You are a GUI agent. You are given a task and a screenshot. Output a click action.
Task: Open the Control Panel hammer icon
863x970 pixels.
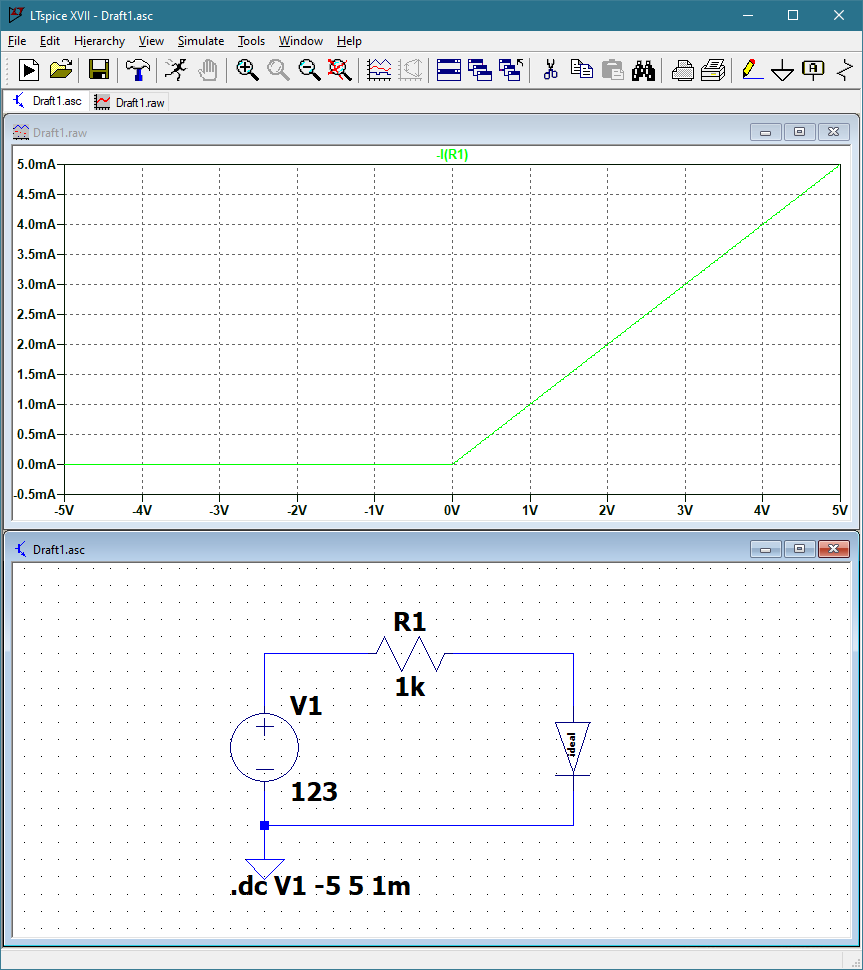click(x=137, y=70)
